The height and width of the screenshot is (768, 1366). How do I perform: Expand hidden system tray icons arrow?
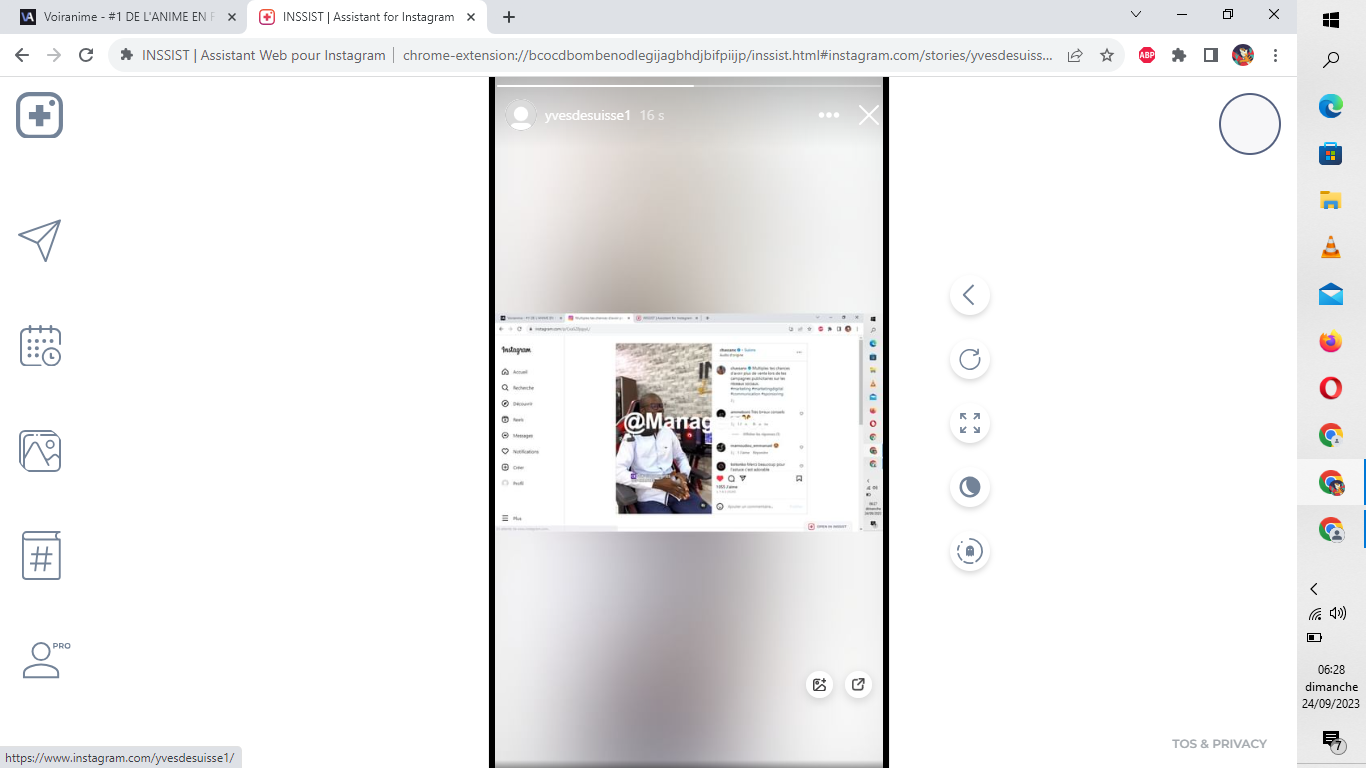point(1314,589)
